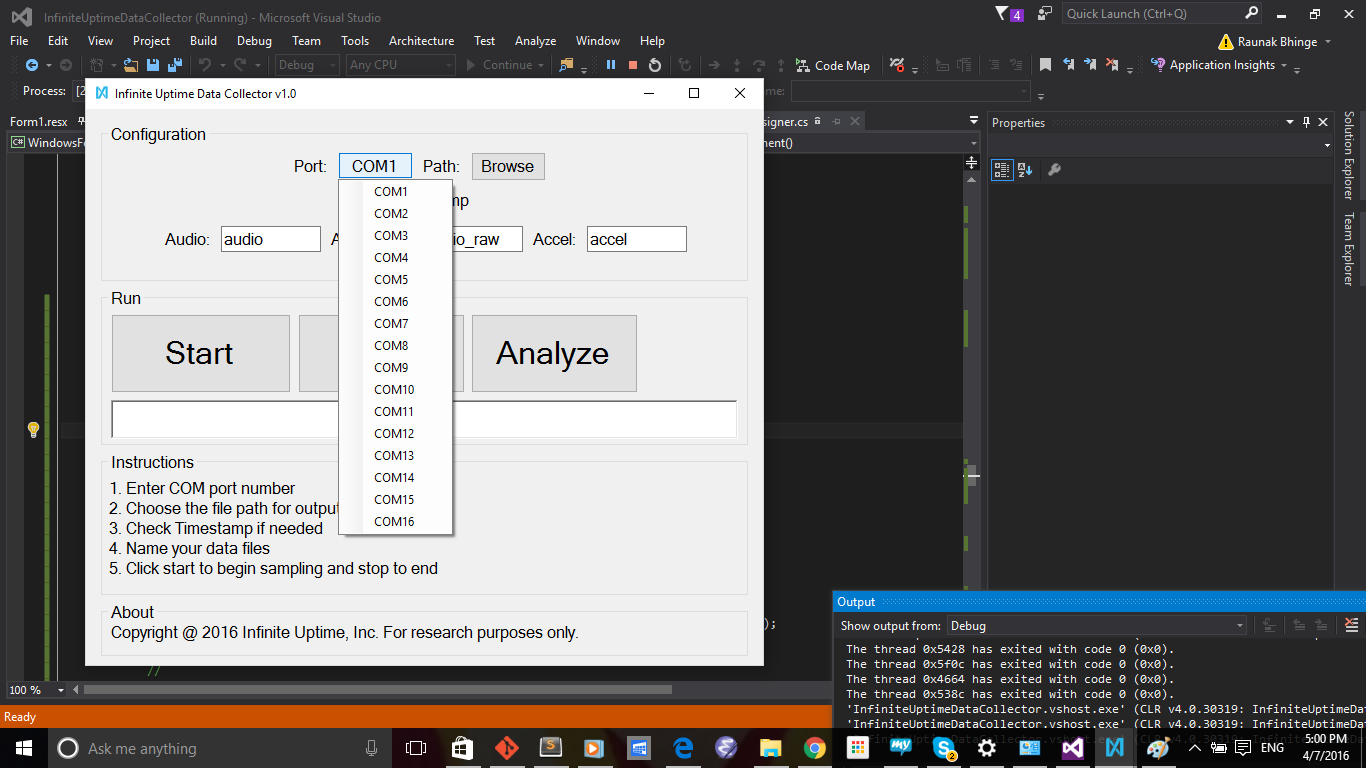Click the yellow lightbulb in editor margin
This screenshot has width=1366, height=768.
pyautogui.click(x=33, y=429)
